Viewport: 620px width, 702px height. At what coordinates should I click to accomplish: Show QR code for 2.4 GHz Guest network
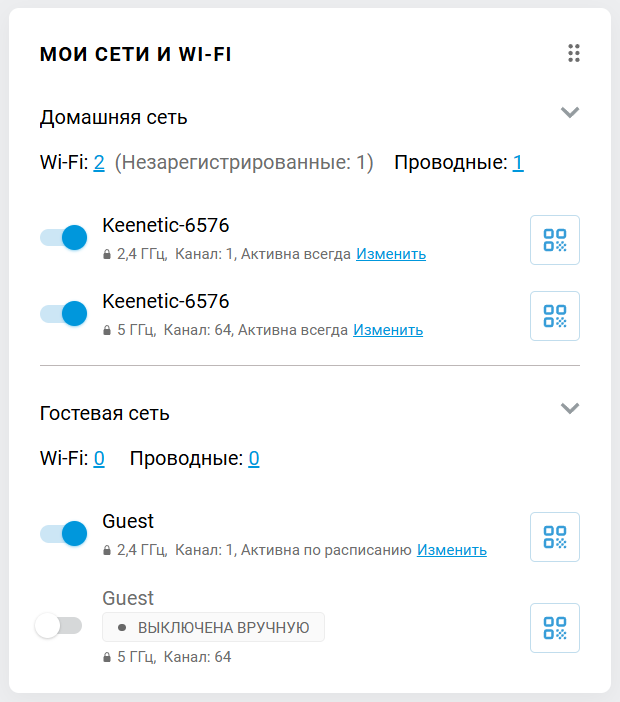554,537
